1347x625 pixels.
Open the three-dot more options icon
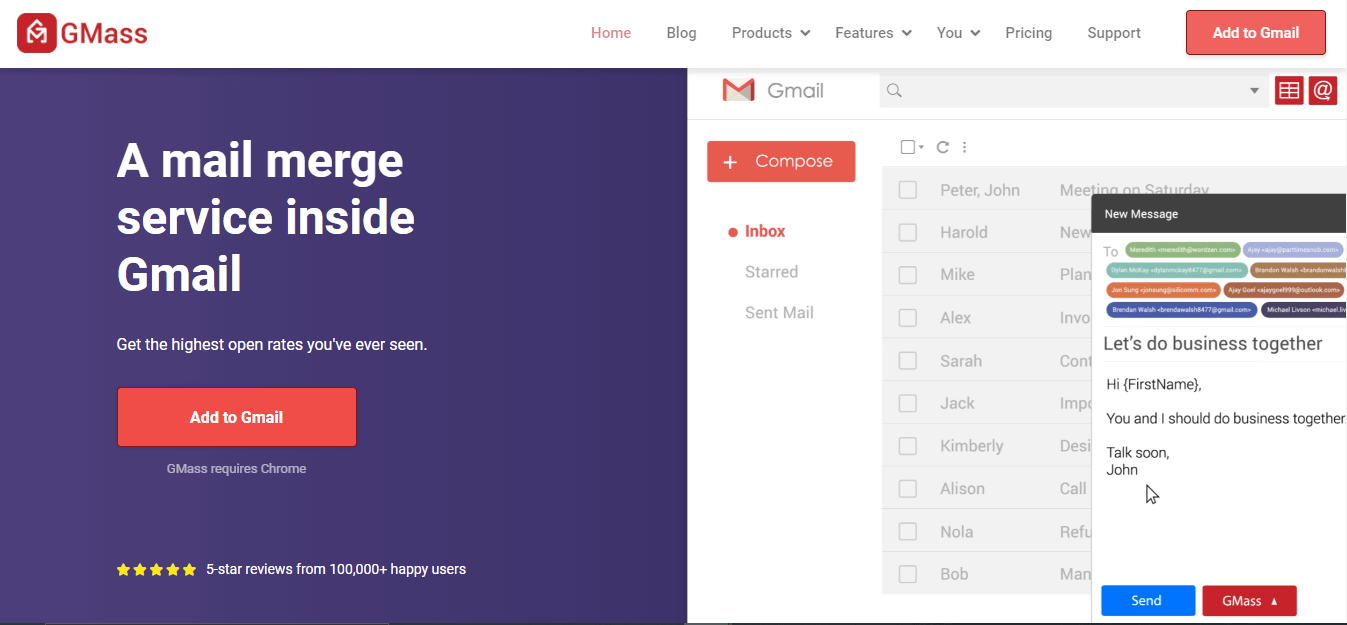click(964, 147)
